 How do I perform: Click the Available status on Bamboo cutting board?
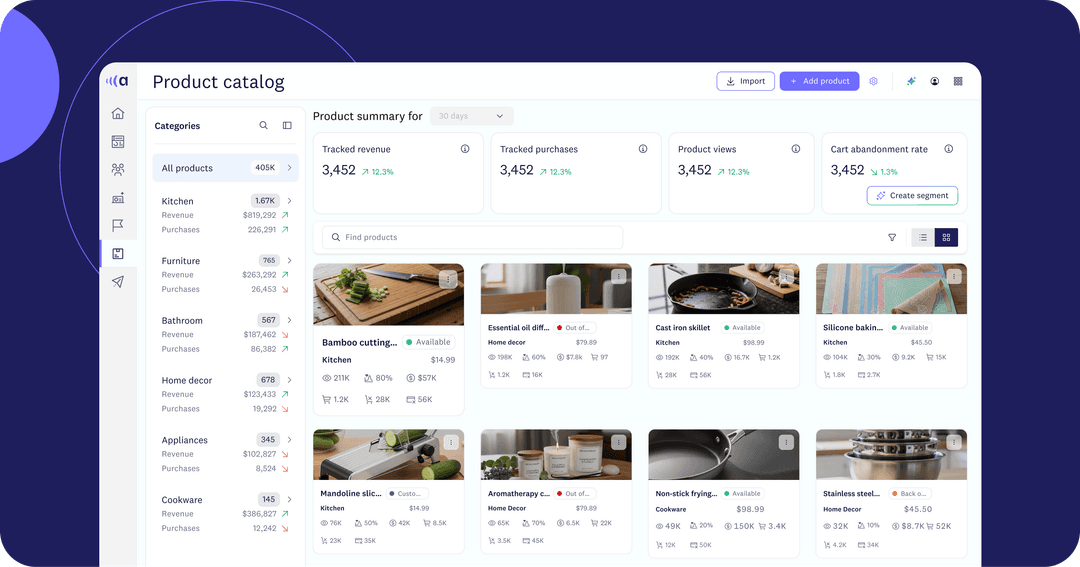tap(428, 342)
